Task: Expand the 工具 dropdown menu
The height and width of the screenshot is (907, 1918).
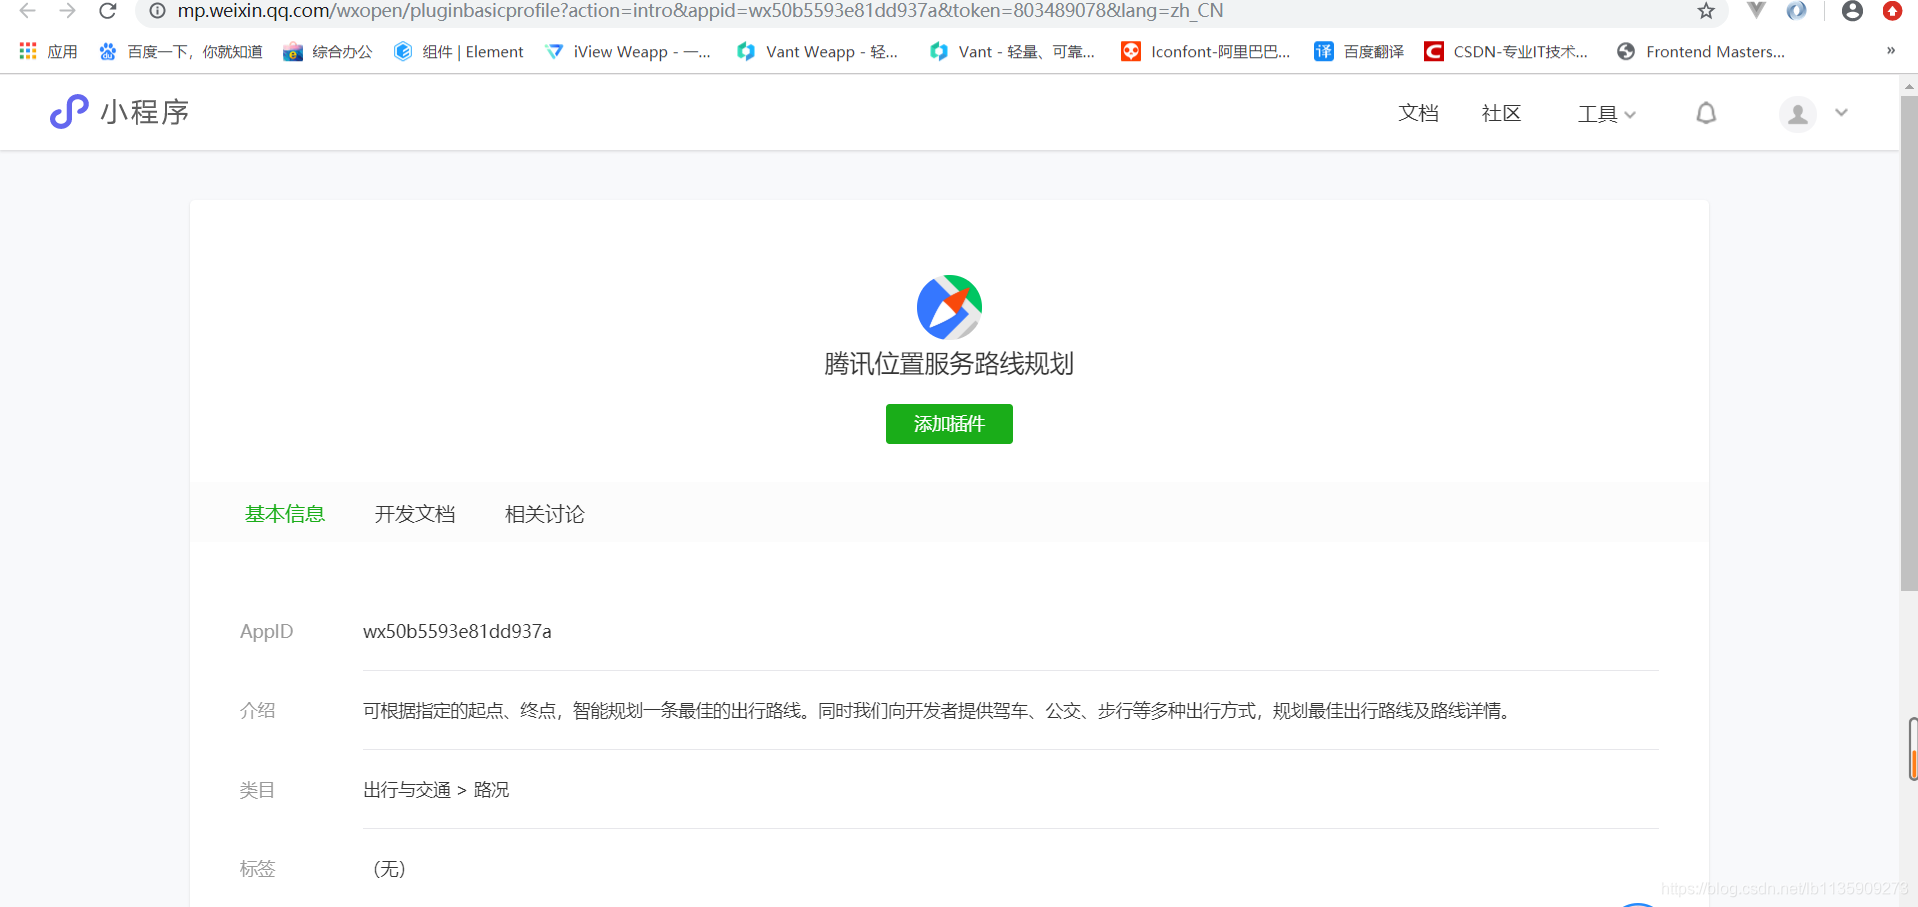Action: pyautogui.click(x=1607, y=114)
